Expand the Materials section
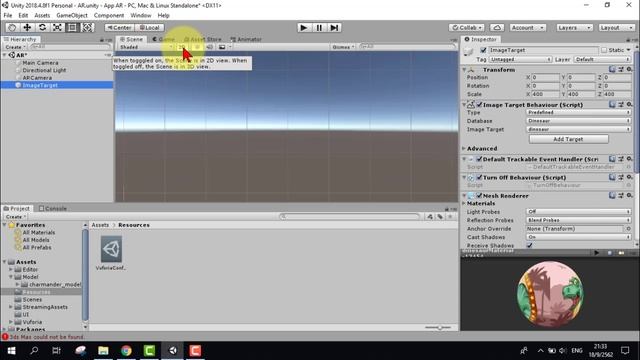Viewport: 640px width, 360px height. click(464, 203)
